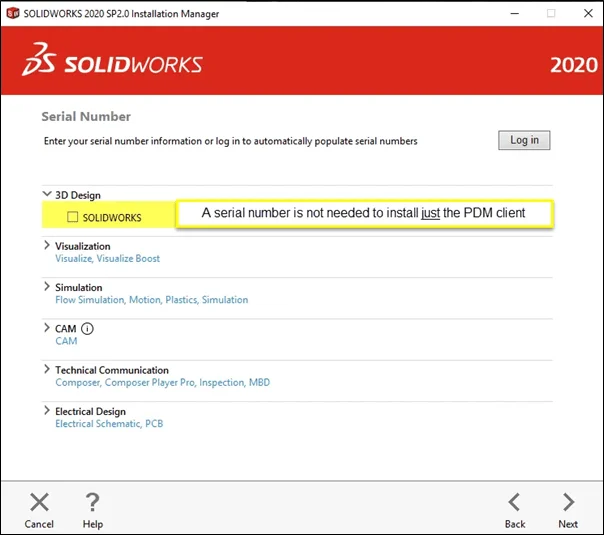Proceed with the Next arrow
The width and height of the screenshot is (604, 535).
[x=567, y=502]
